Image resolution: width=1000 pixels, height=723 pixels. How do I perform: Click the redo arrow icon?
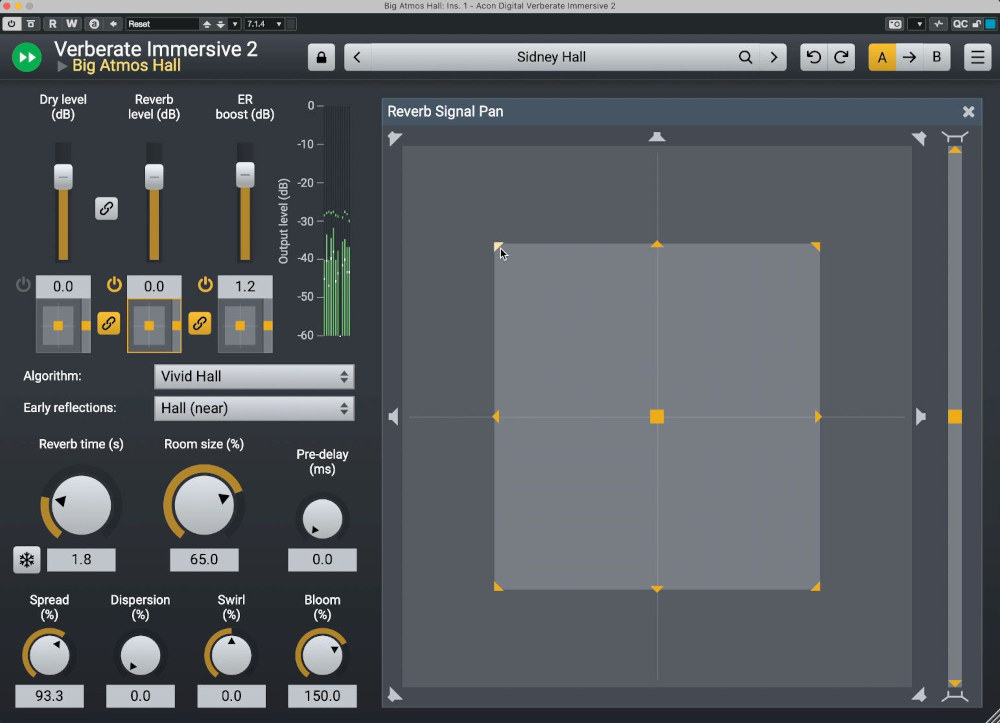coord(841,57)
